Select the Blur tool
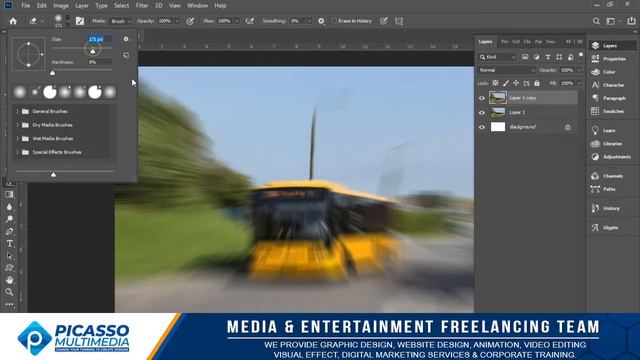The height and width of the screenshot is (360, 640). tap(9, 207)
